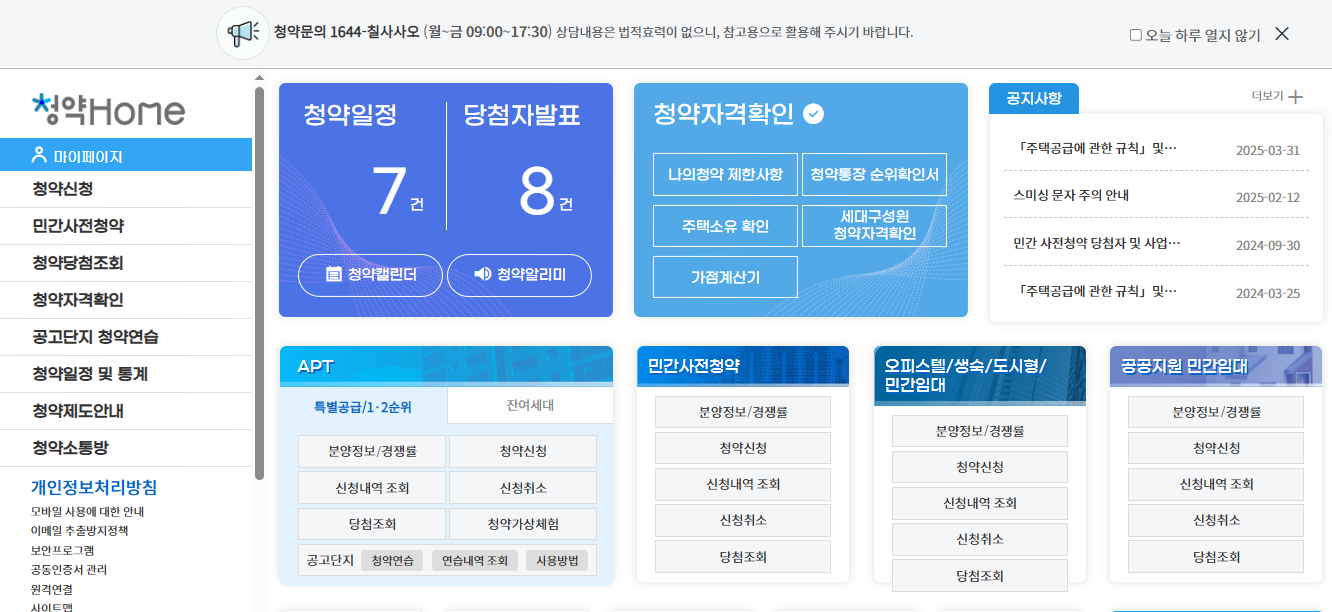Viewport: 1332px width, 612px height.
Task: Open the 청약캘린더 calendar button
Action: 370,275
